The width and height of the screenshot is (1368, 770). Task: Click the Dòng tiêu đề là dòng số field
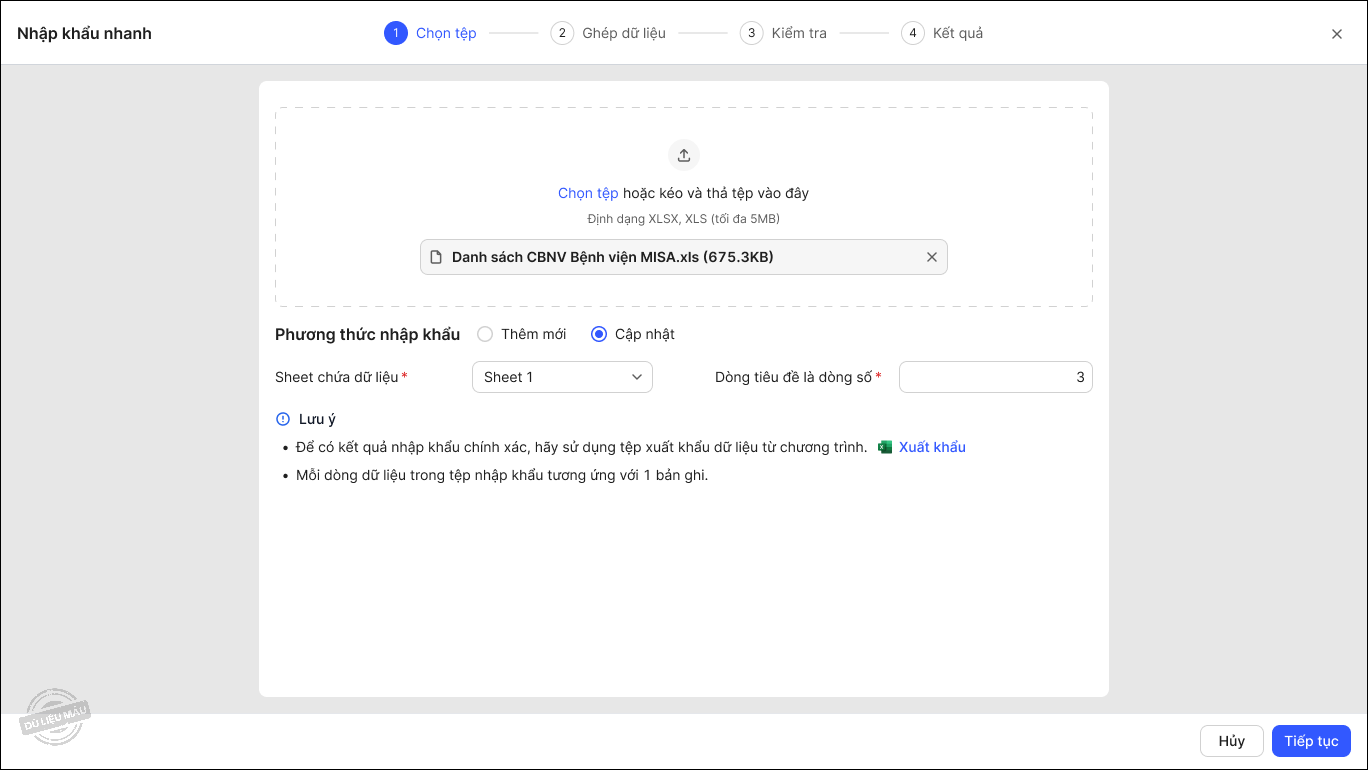coord(995,377)
